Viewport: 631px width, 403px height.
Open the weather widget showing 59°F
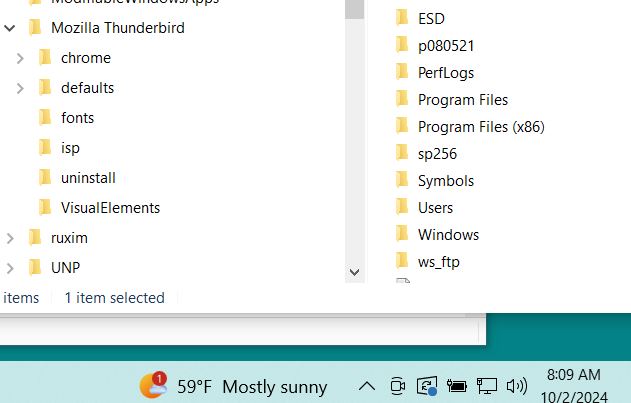tap(233, 386)
